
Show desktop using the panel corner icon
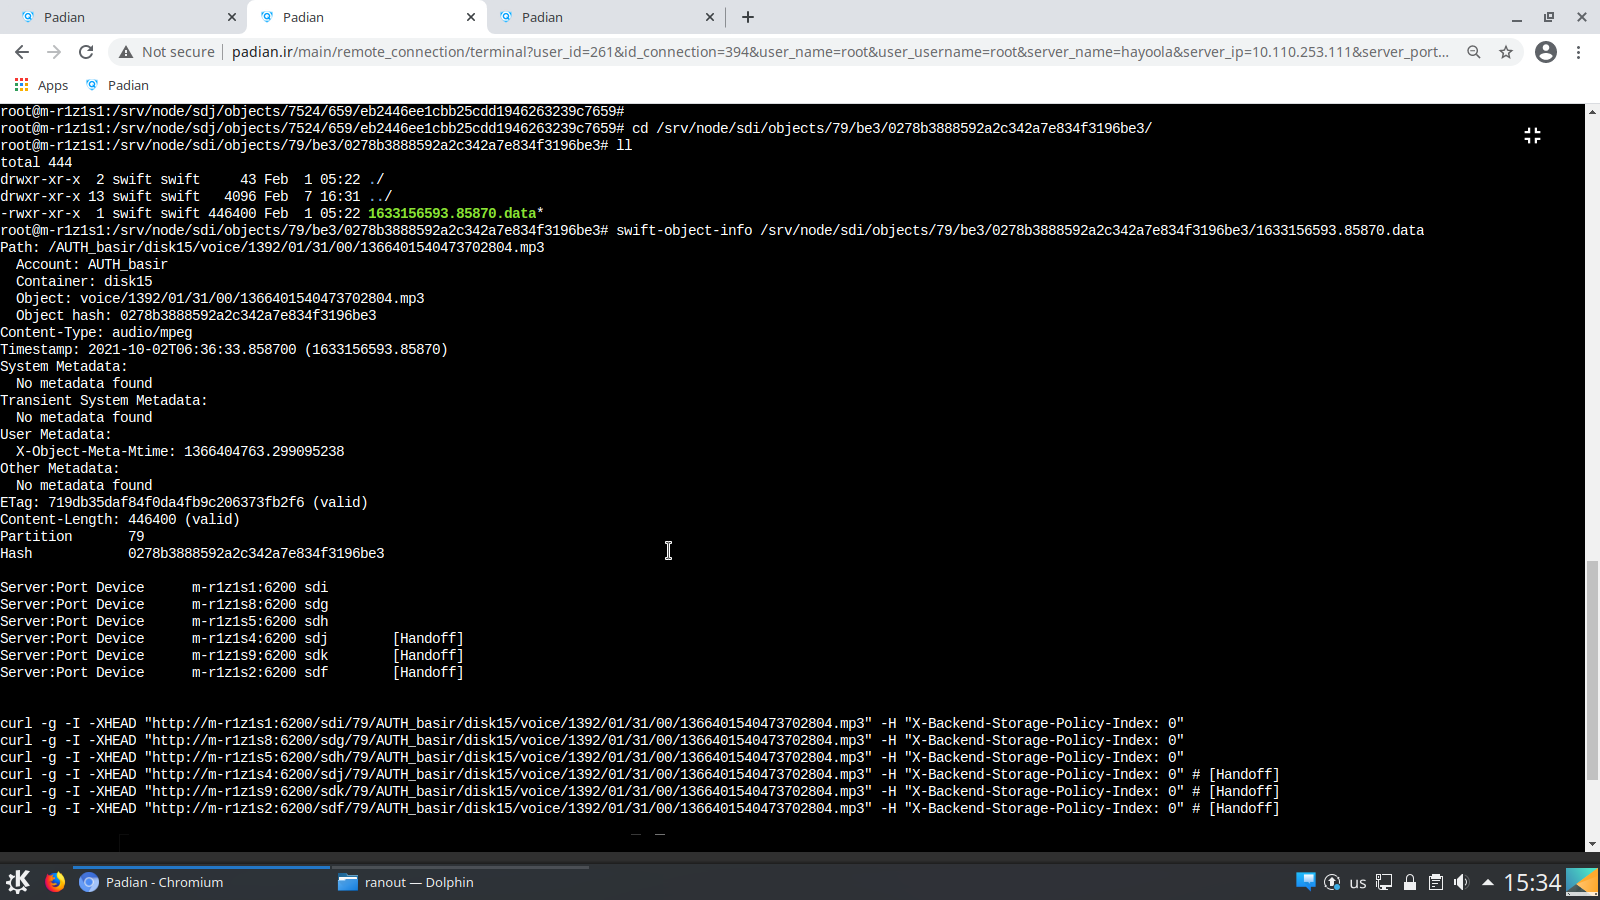tap(1582, 882)
